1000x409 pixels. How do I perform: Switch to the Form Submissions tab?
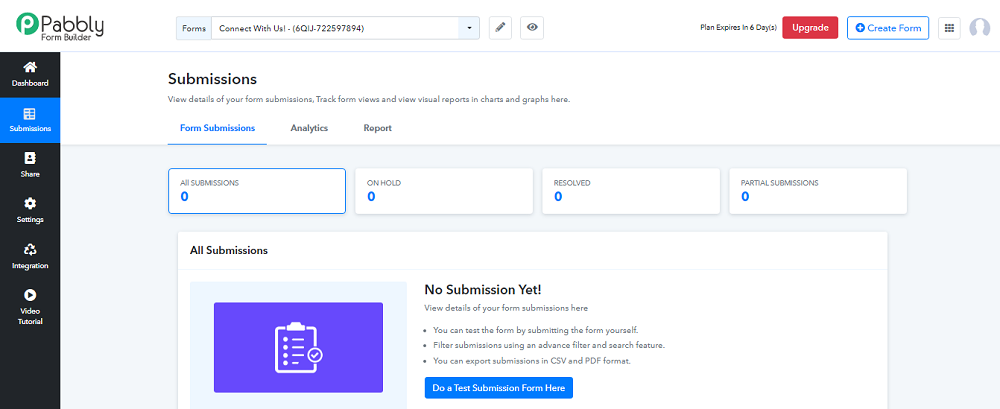217,128
